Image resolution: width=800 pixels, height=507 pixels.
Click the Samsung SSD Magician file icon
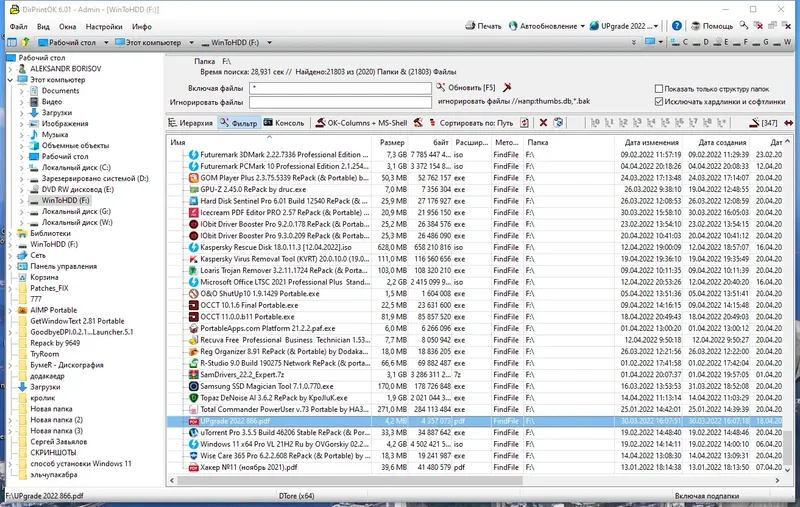click(193, 386)
